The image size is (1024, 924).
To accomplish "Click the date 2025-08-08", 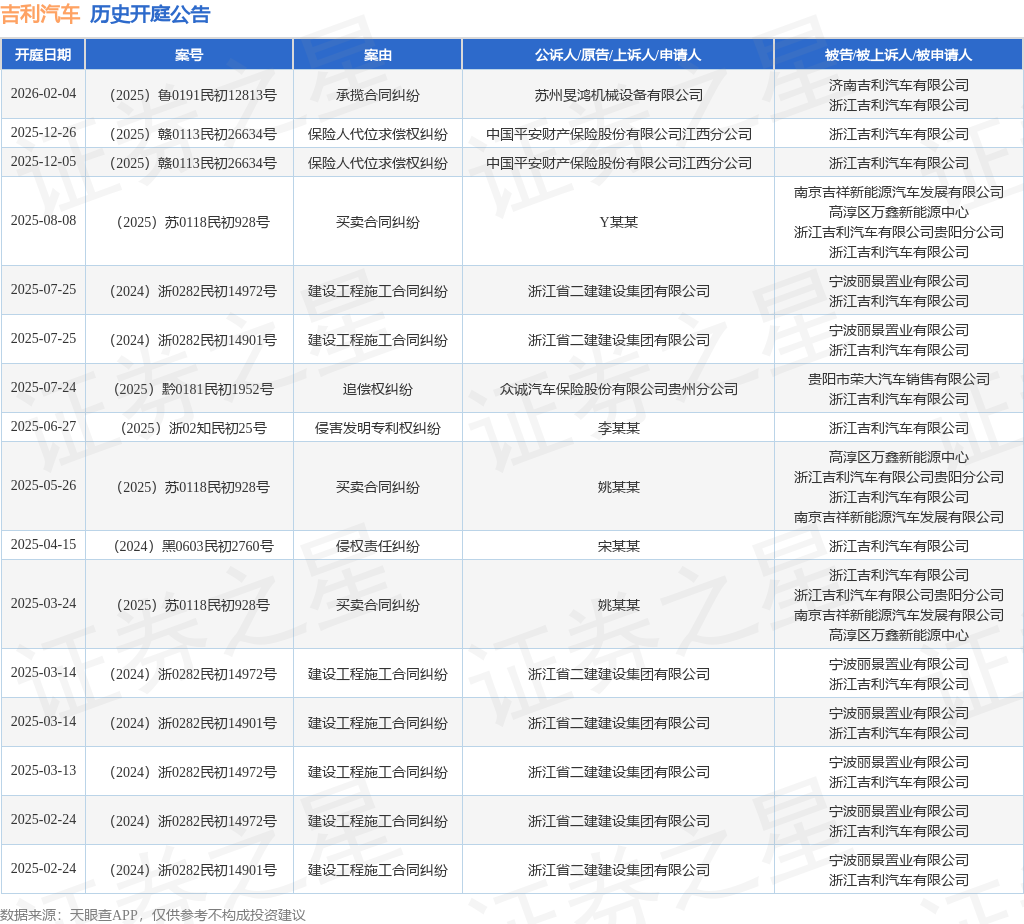I will 43,221.
